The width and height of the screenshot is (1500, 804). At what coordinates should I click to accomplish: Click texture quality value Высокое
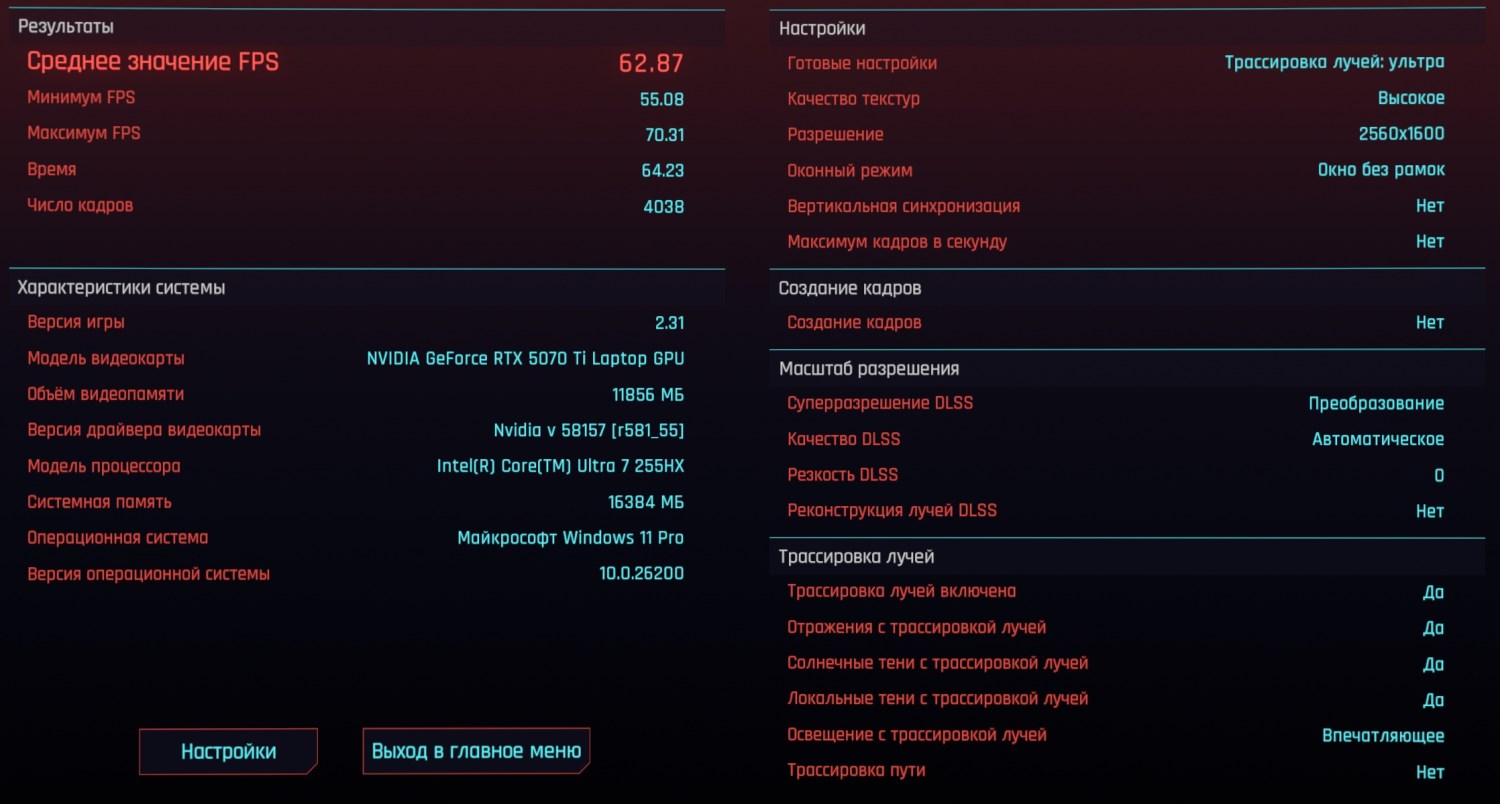coord(1411,99)
